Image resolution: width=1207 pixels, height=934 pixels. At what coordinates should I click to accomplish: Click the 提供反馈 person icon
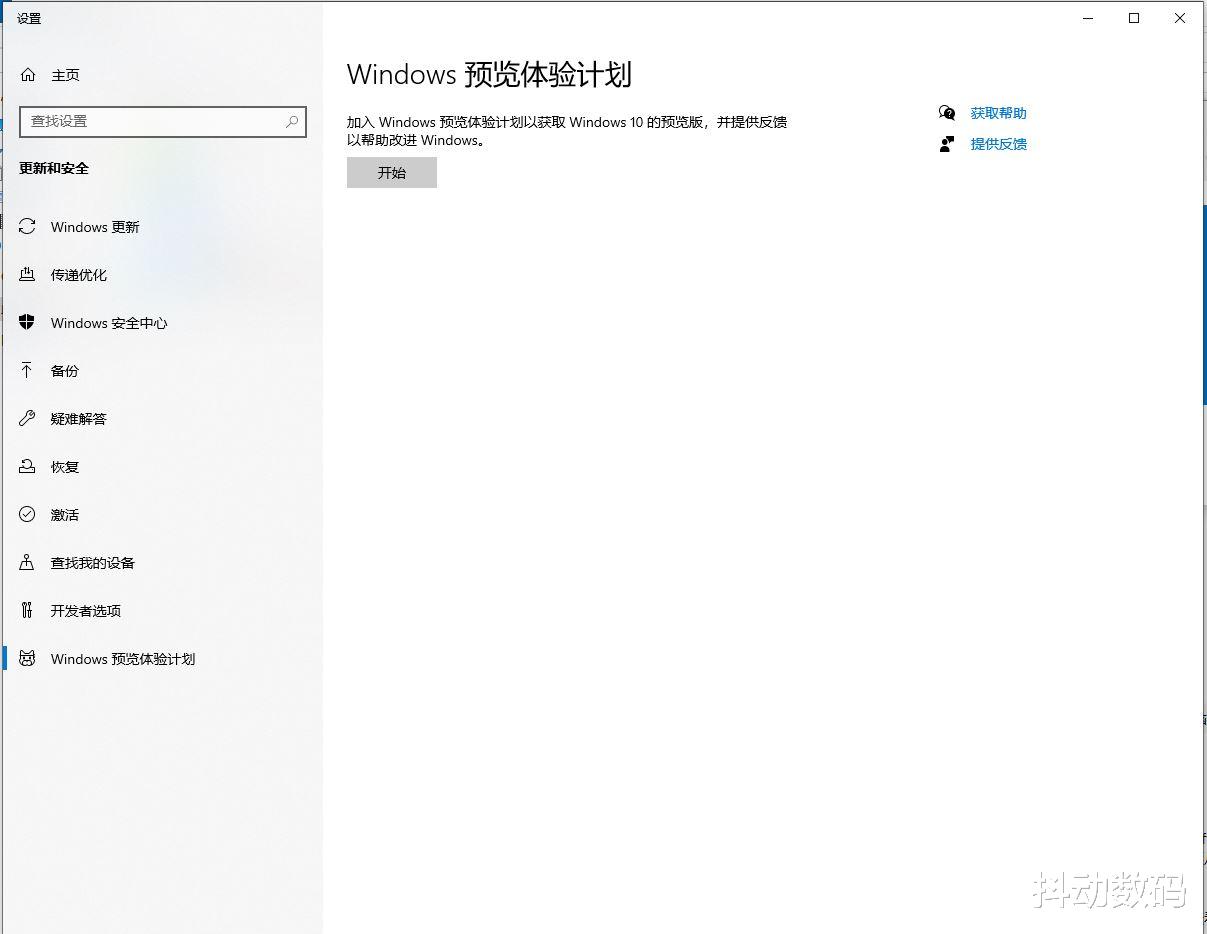[x=947, y=144]
